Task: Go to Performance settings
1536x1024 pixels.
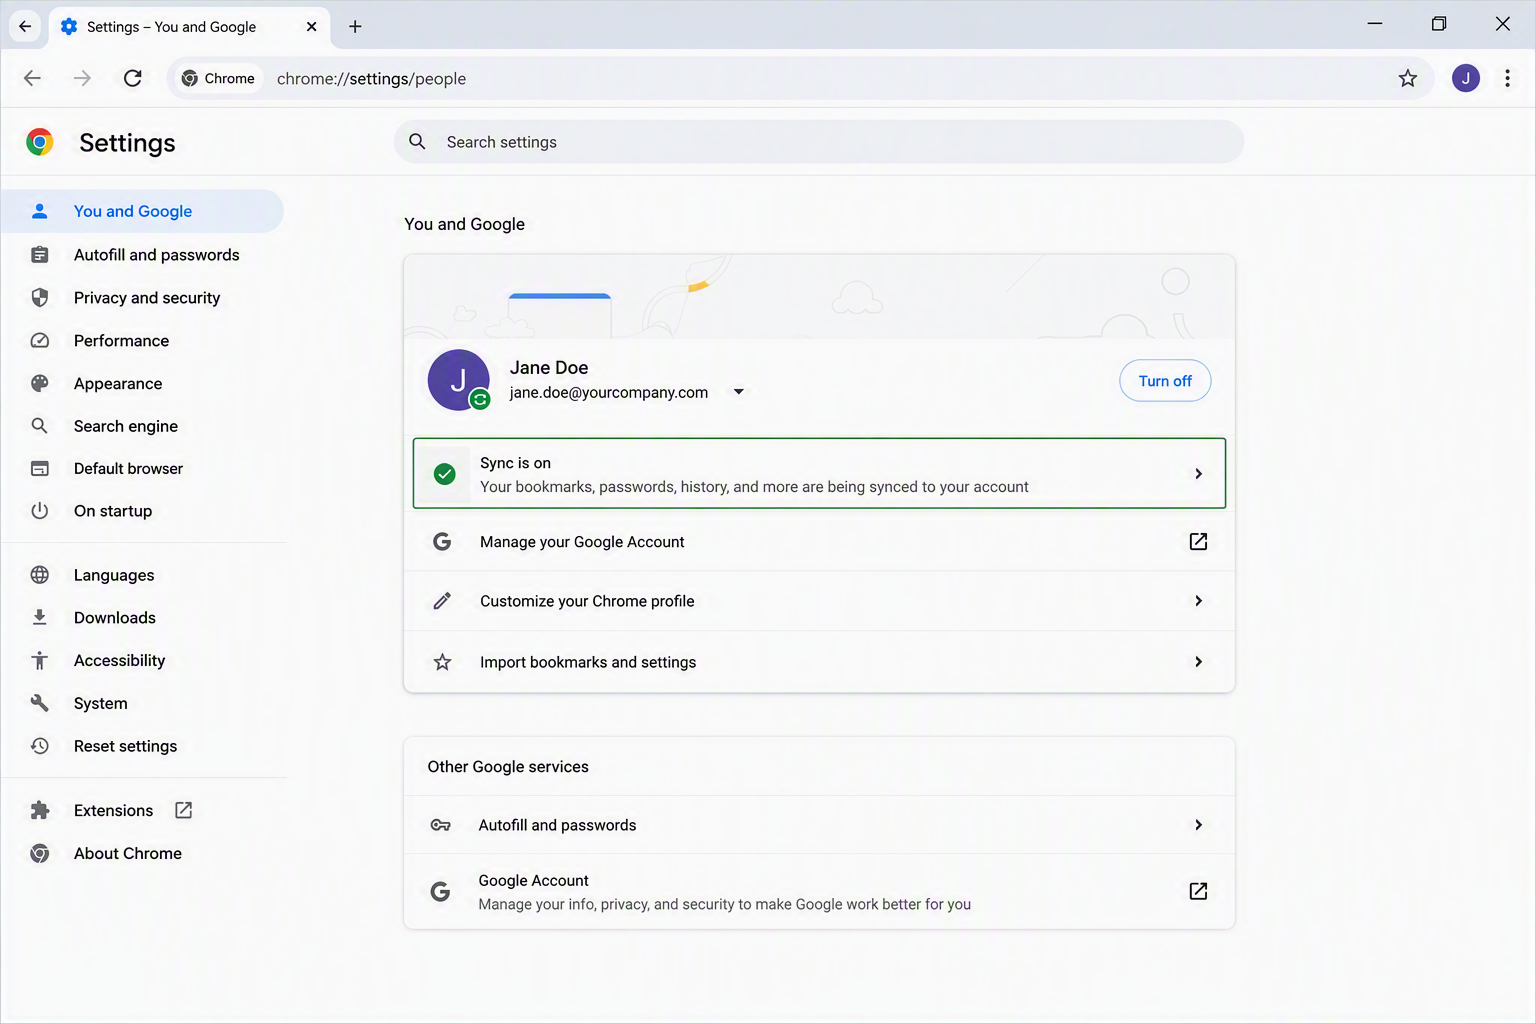Action: coord(142,341)
